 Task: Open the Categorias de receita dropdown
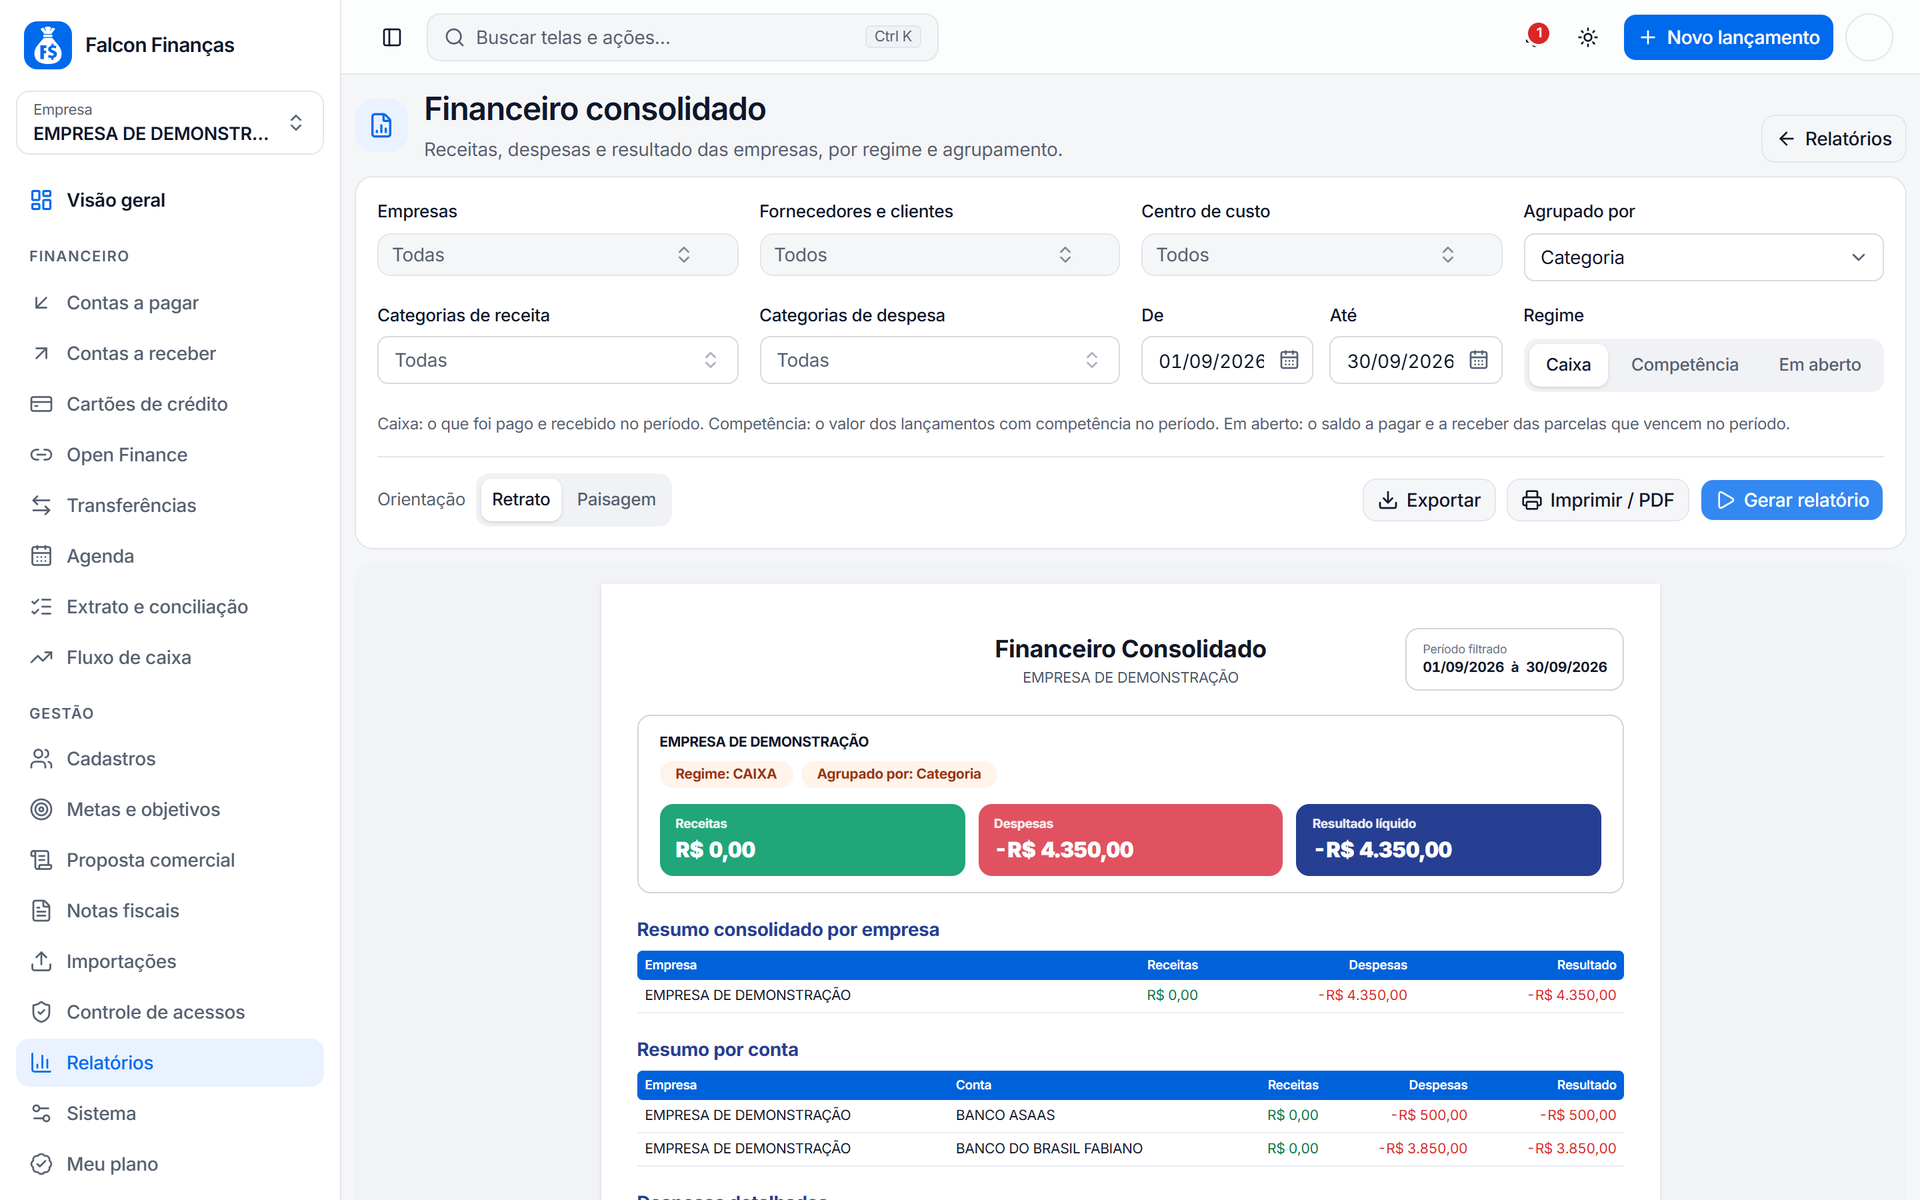click(557, 360)
